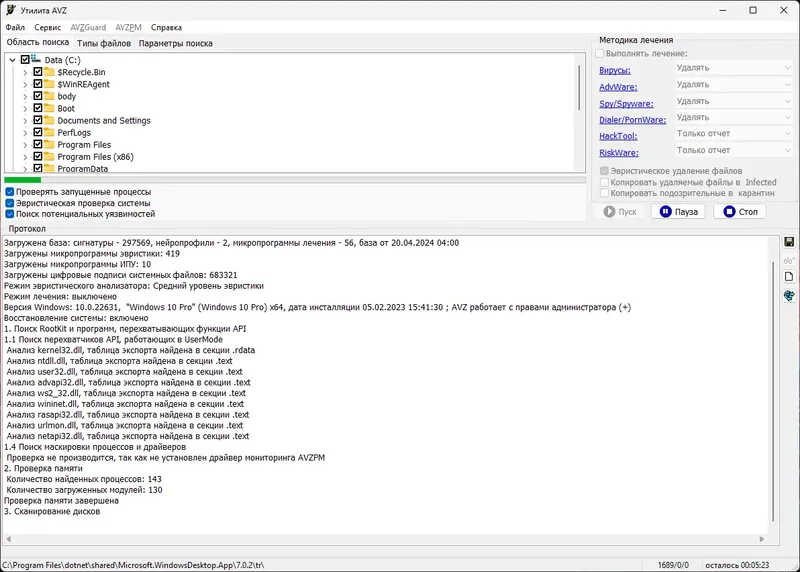The height and width of the screenshot is (572, 800).
Task: Open the glasses icon beside the protocol
Action: click(789, 260)
